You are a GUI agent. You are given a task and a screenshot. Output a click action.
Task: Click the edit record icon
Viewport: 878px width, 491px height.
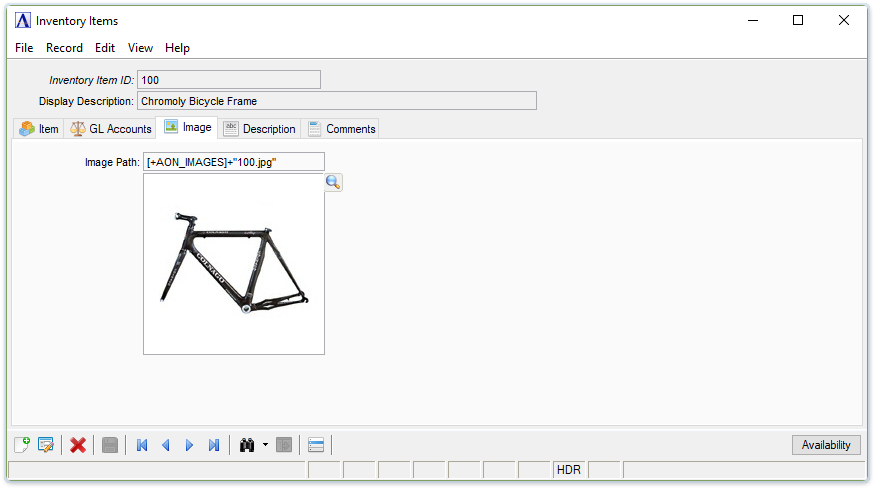(46, 445)
